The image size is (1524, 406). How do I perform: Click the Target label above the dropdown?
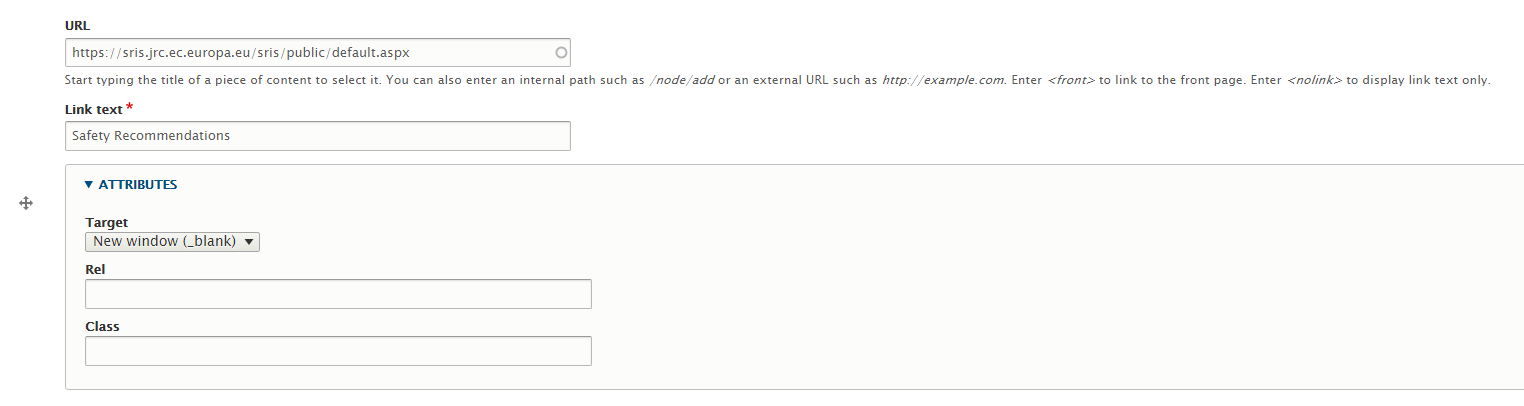pyautogui.click(x=107, y=222)
